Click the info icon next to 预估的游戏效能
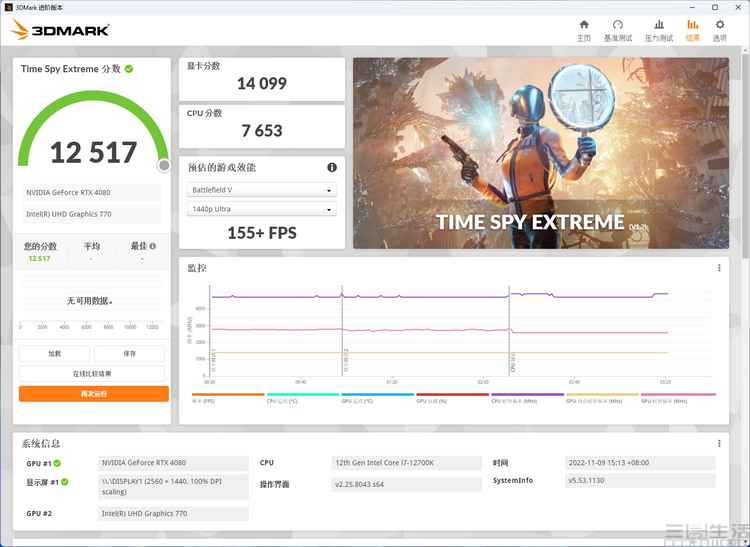This screenshot has height=547, width=750. [x=332, y=167]
